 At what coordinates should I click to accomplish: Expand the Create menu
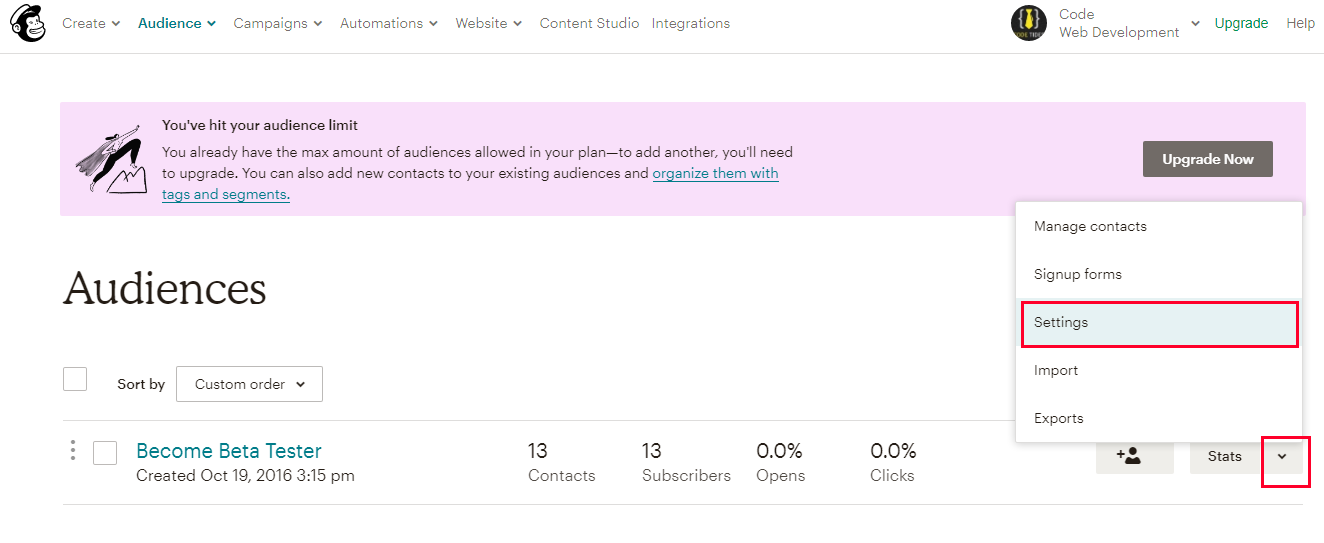pyautogui.click(x=91, y=23)
